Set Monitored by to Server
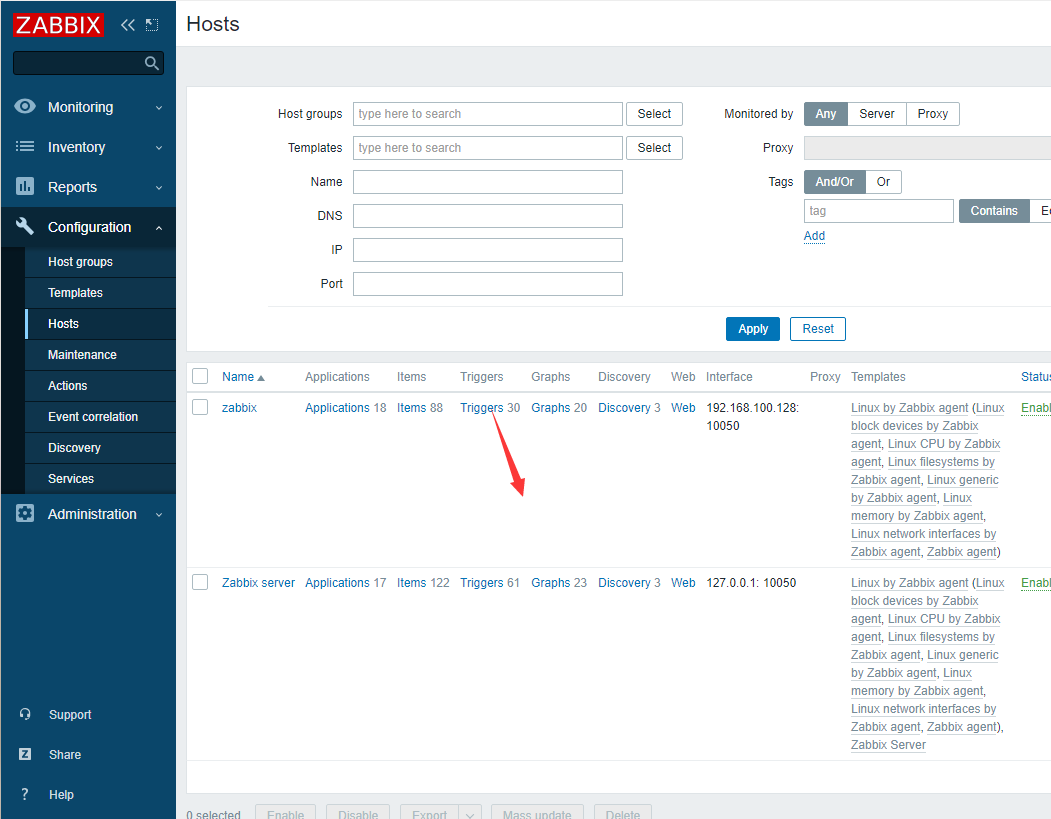The image size is (1051, 819). (x=876, y=114)
